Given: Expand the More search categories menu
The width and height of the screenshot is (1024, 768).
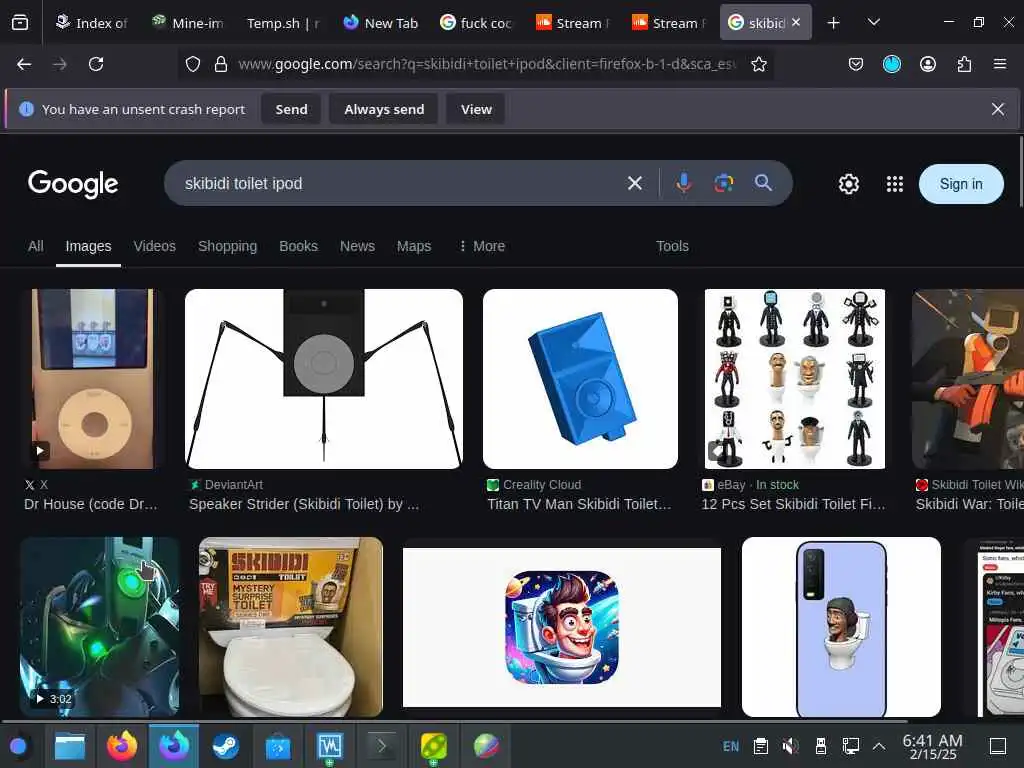Looking at the screenshot, I should click(482, 246).
